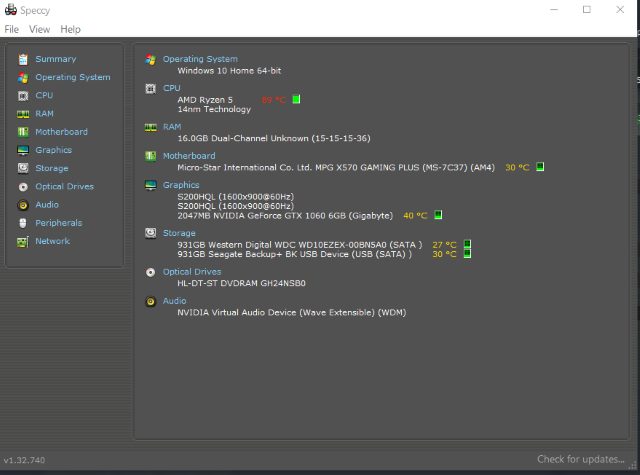Open Storage section from sidebar
The width and height of the screenshot is (640, 475).
[x=52, y=168]
